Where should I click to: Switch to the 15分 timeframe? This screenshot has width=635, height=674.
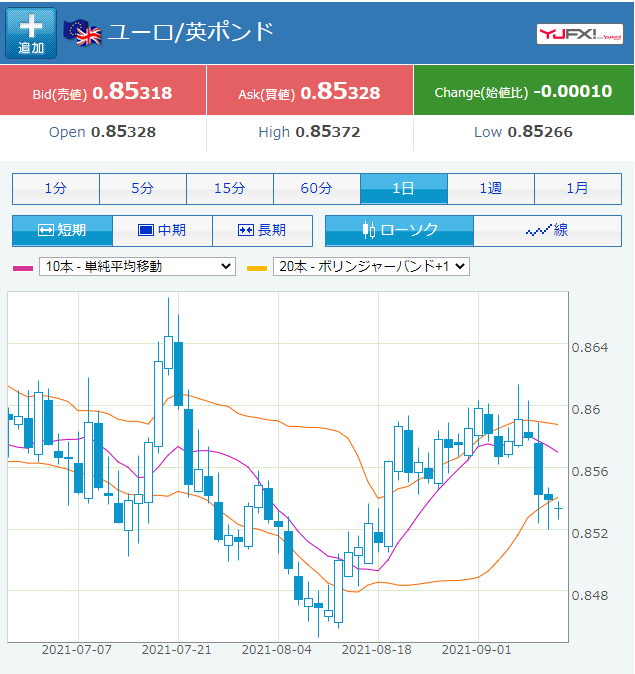(230, 189)
